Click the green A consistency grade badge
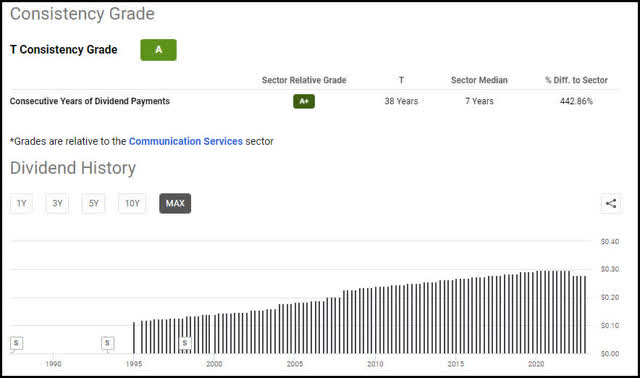The image size is (640, 378). pyautogui.click(x=158, y=50)
